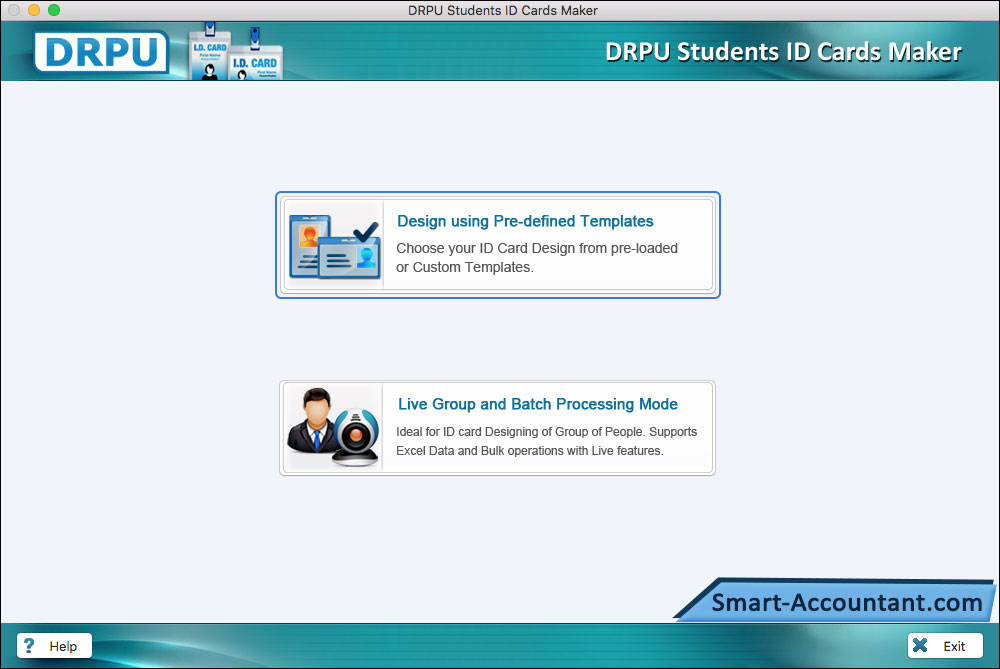Viewport: 1000px width, 669px height.
Task: Click the Help button
Action: click(54, 645)
